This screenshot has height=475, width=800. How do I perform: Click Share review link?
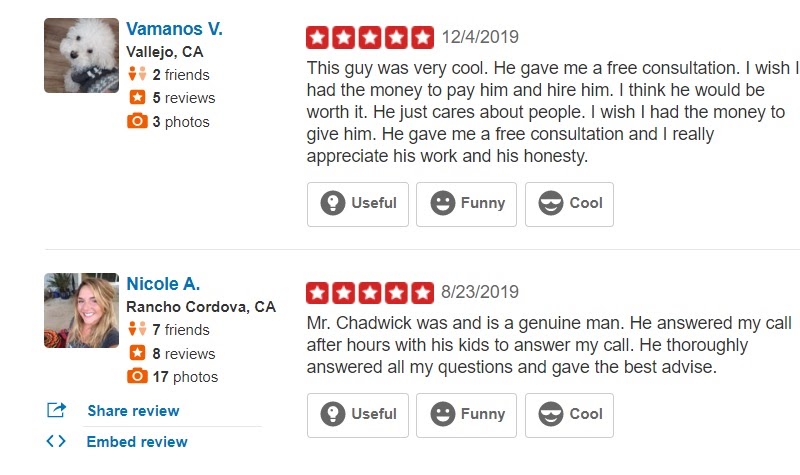[x=133, y=411]
